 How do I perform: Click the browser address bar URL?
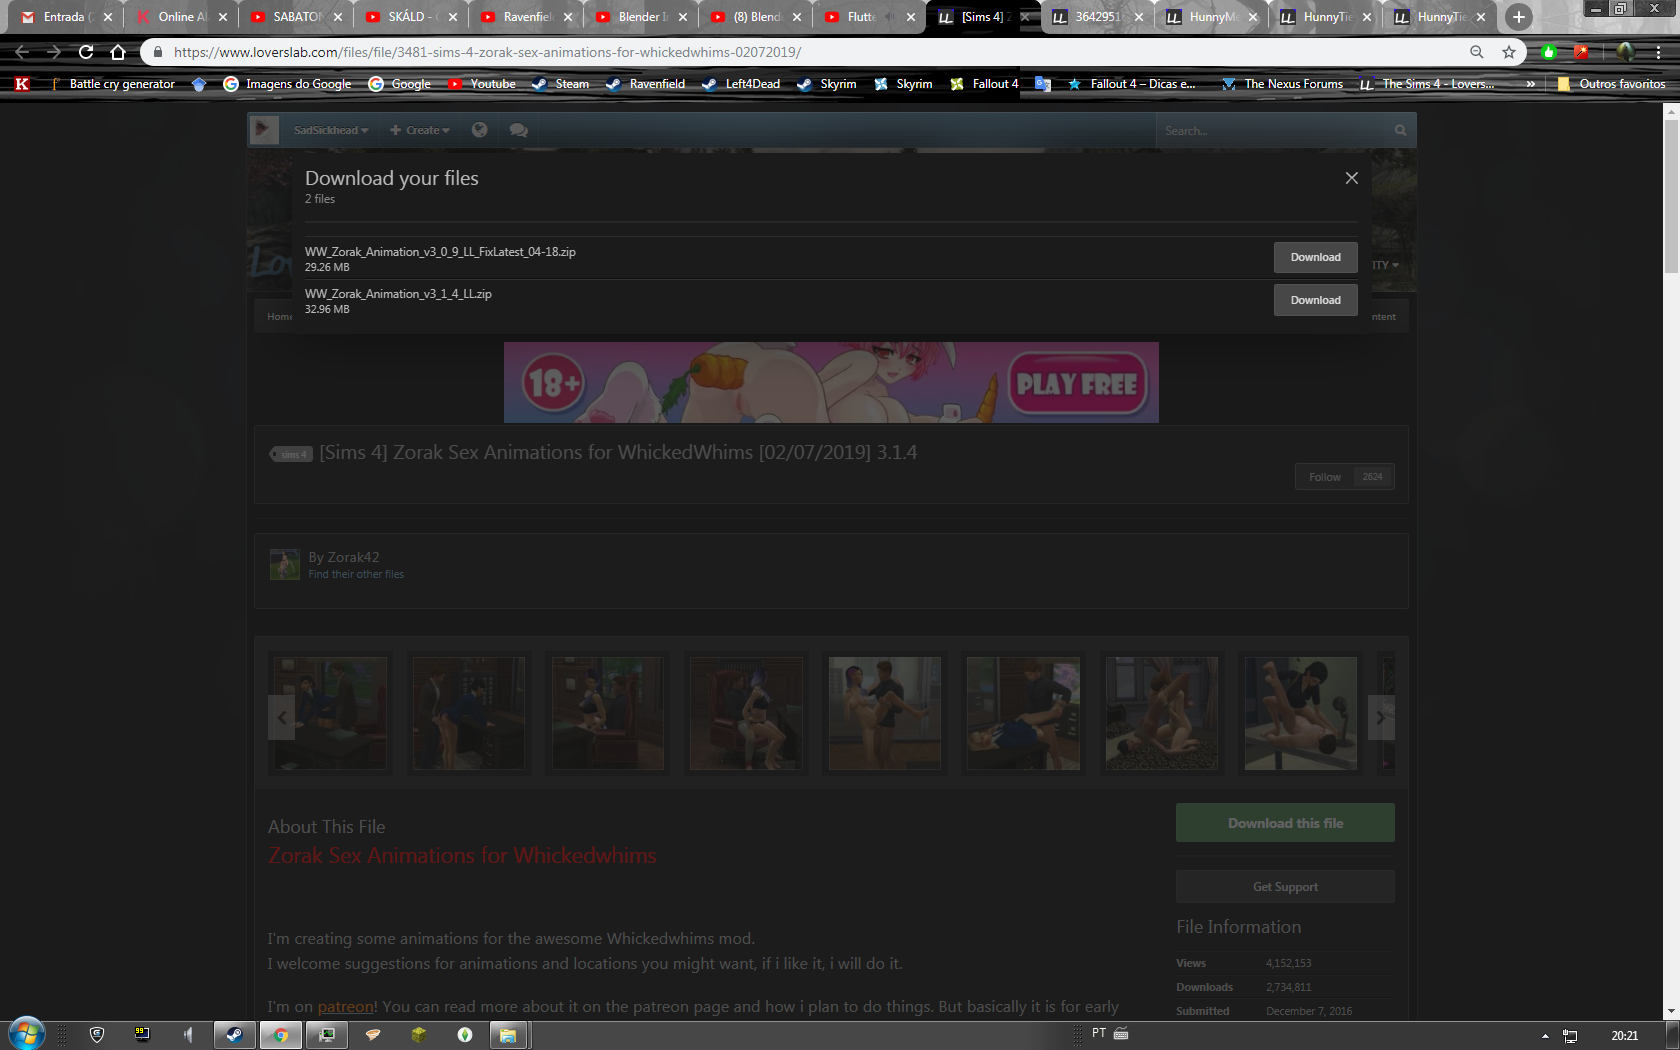(x=487, y=52)
